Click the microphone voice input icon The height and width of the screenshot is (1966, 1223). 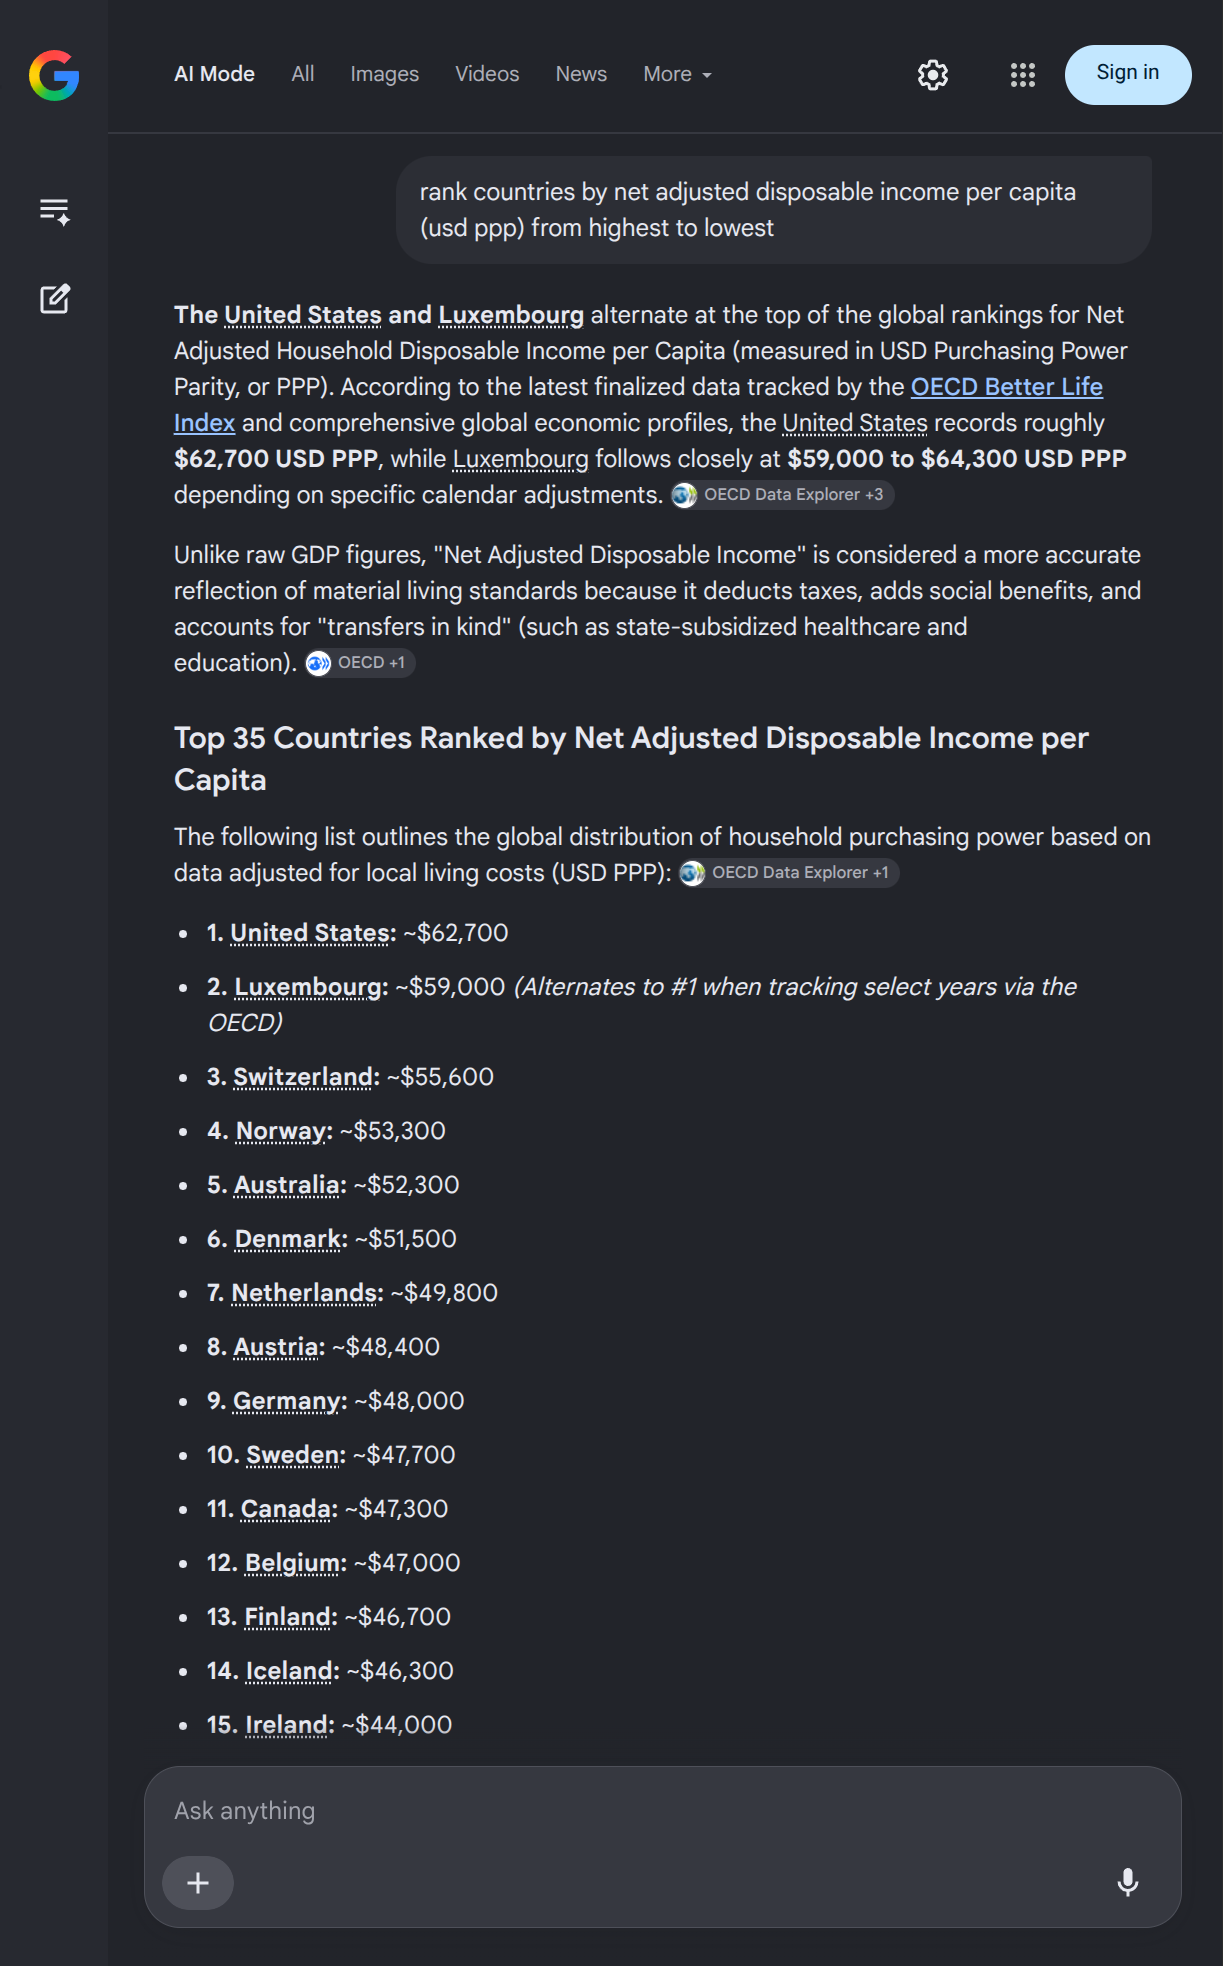[1127, 1882]
